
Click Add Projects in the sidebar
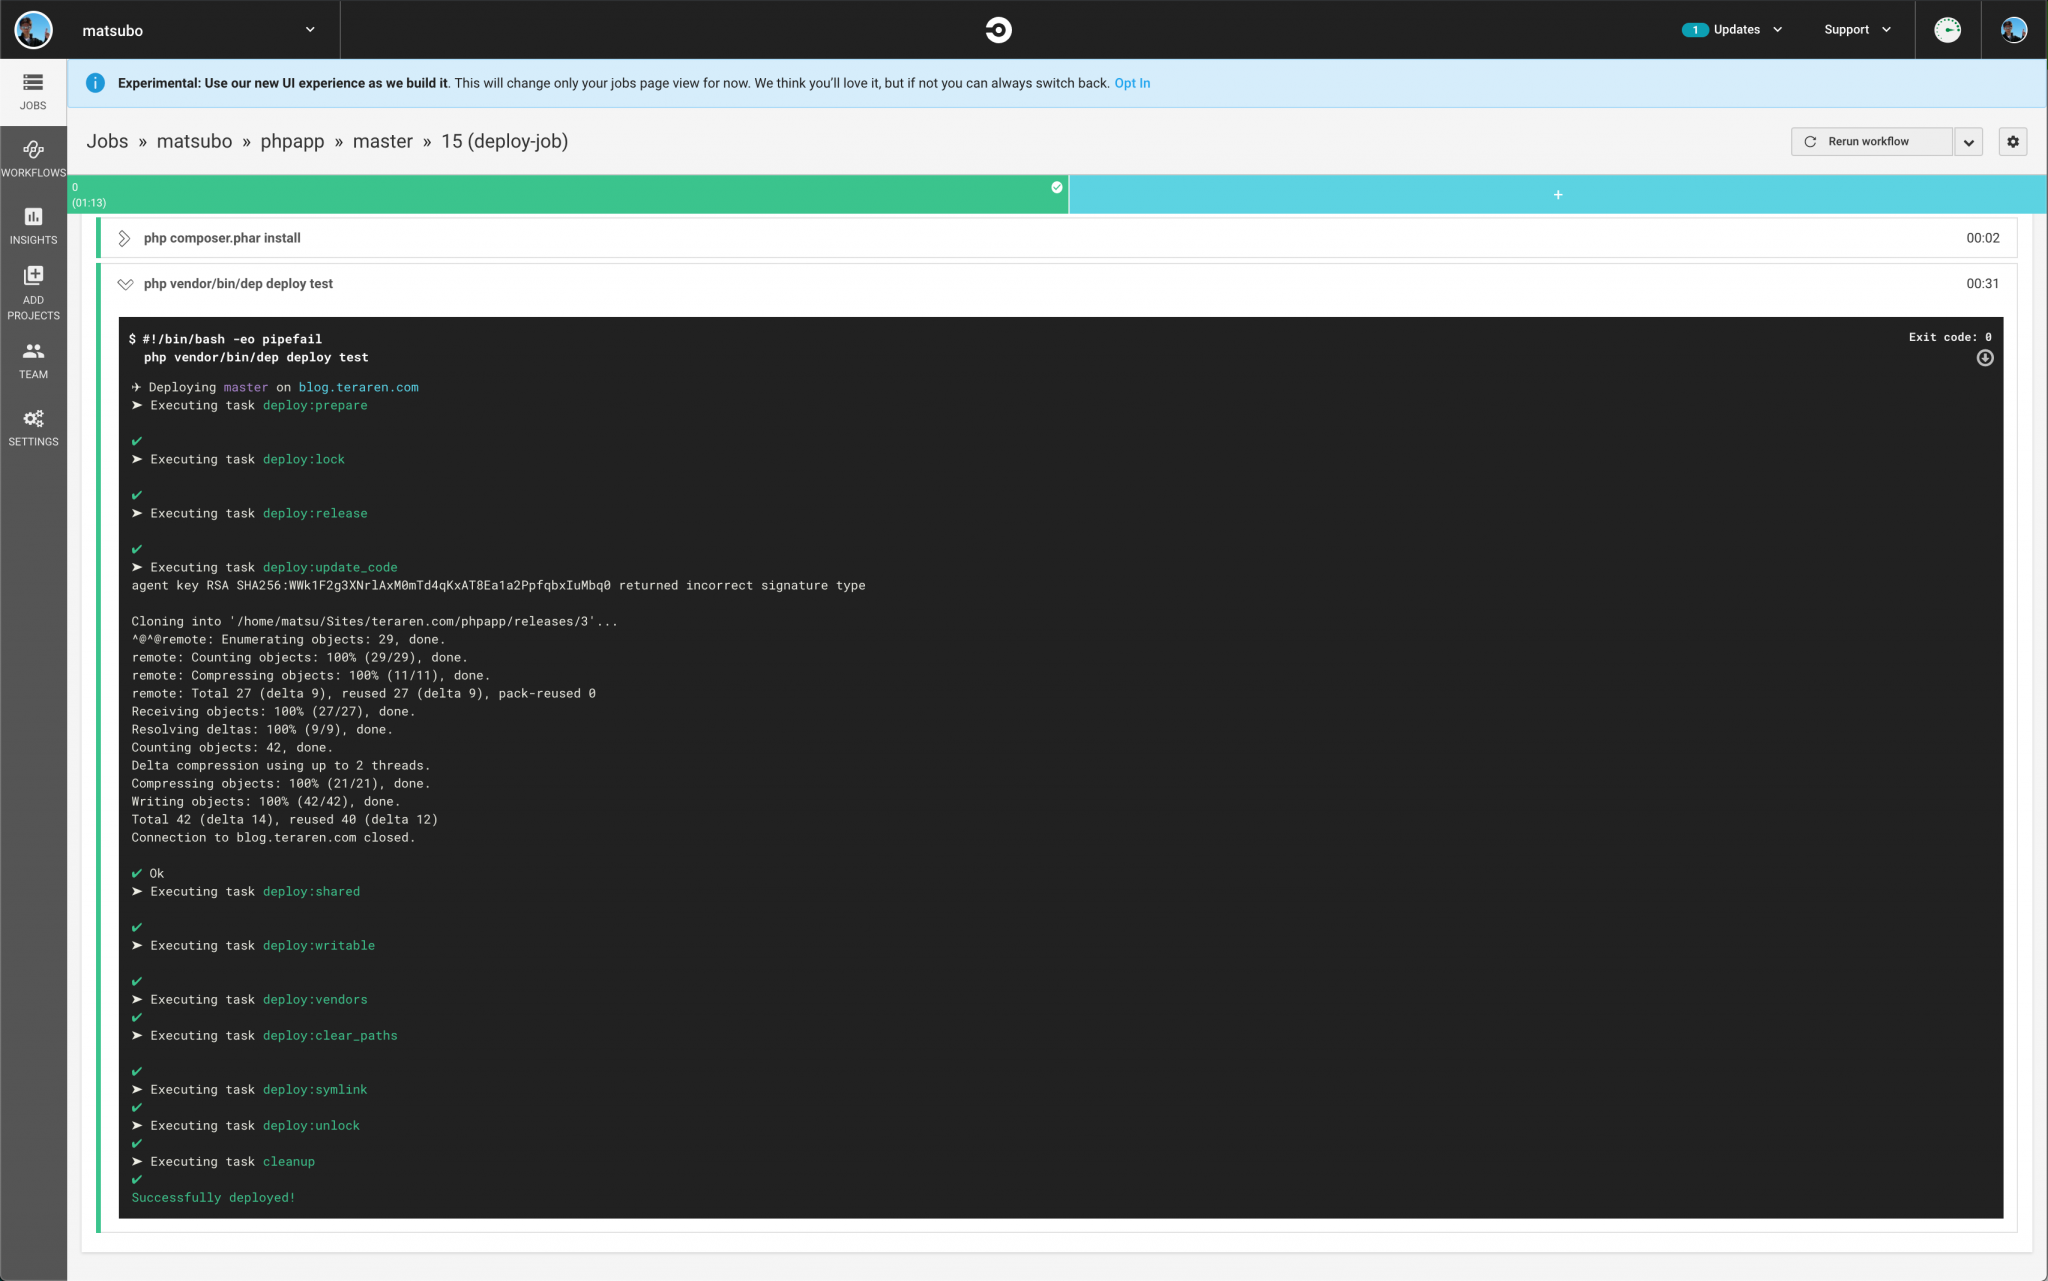click(x=33, y=291)
